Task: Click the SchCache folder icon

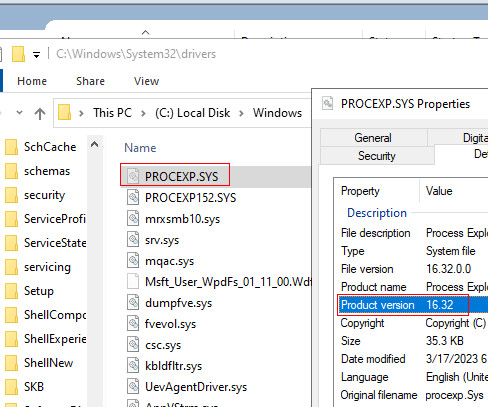Action: (x=11, y=147)
